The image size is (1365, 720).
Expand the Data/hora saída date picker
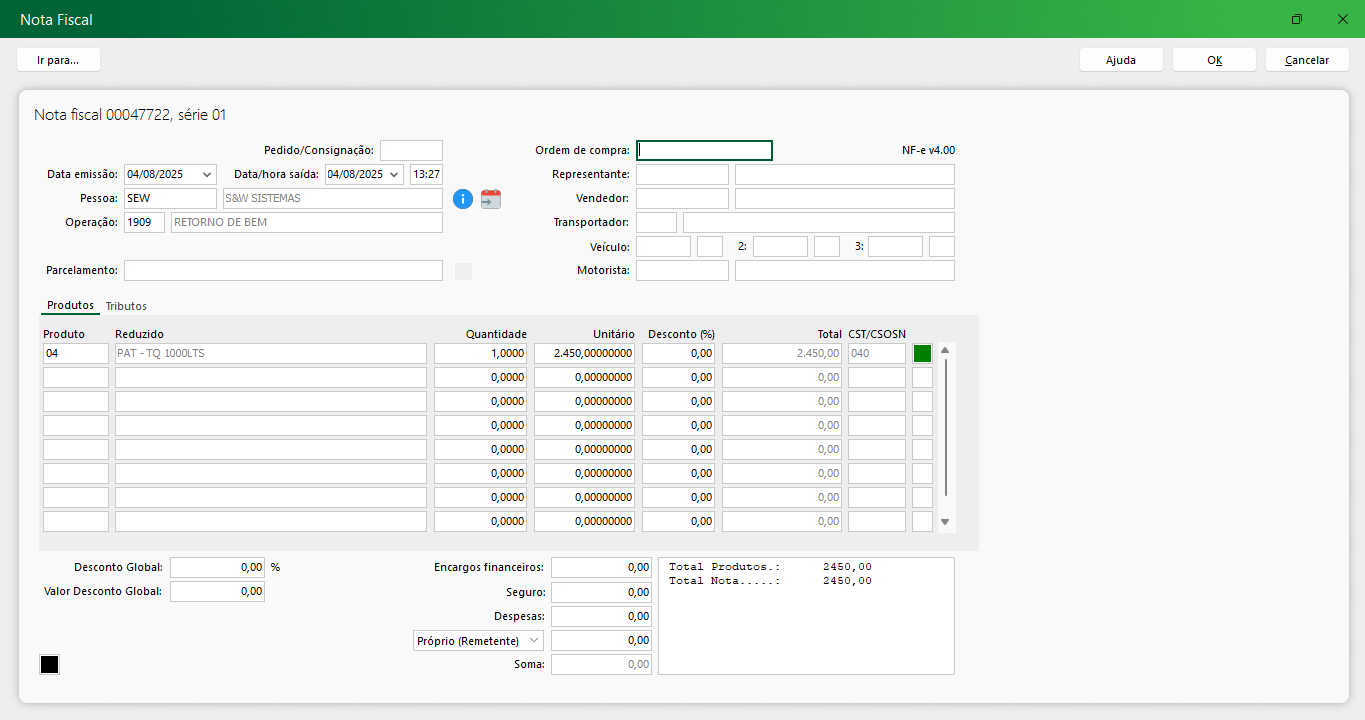394,174
